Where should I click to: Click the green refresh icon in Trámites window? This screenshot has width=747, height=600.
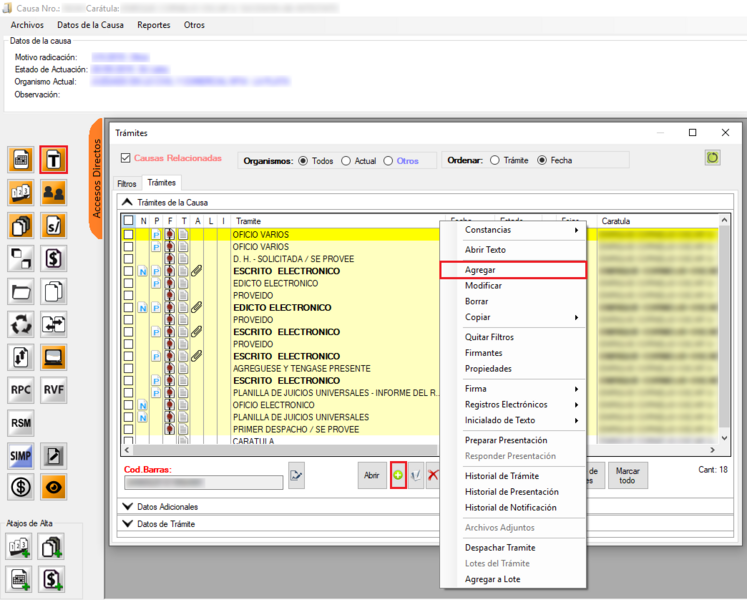tap(712, 158)
